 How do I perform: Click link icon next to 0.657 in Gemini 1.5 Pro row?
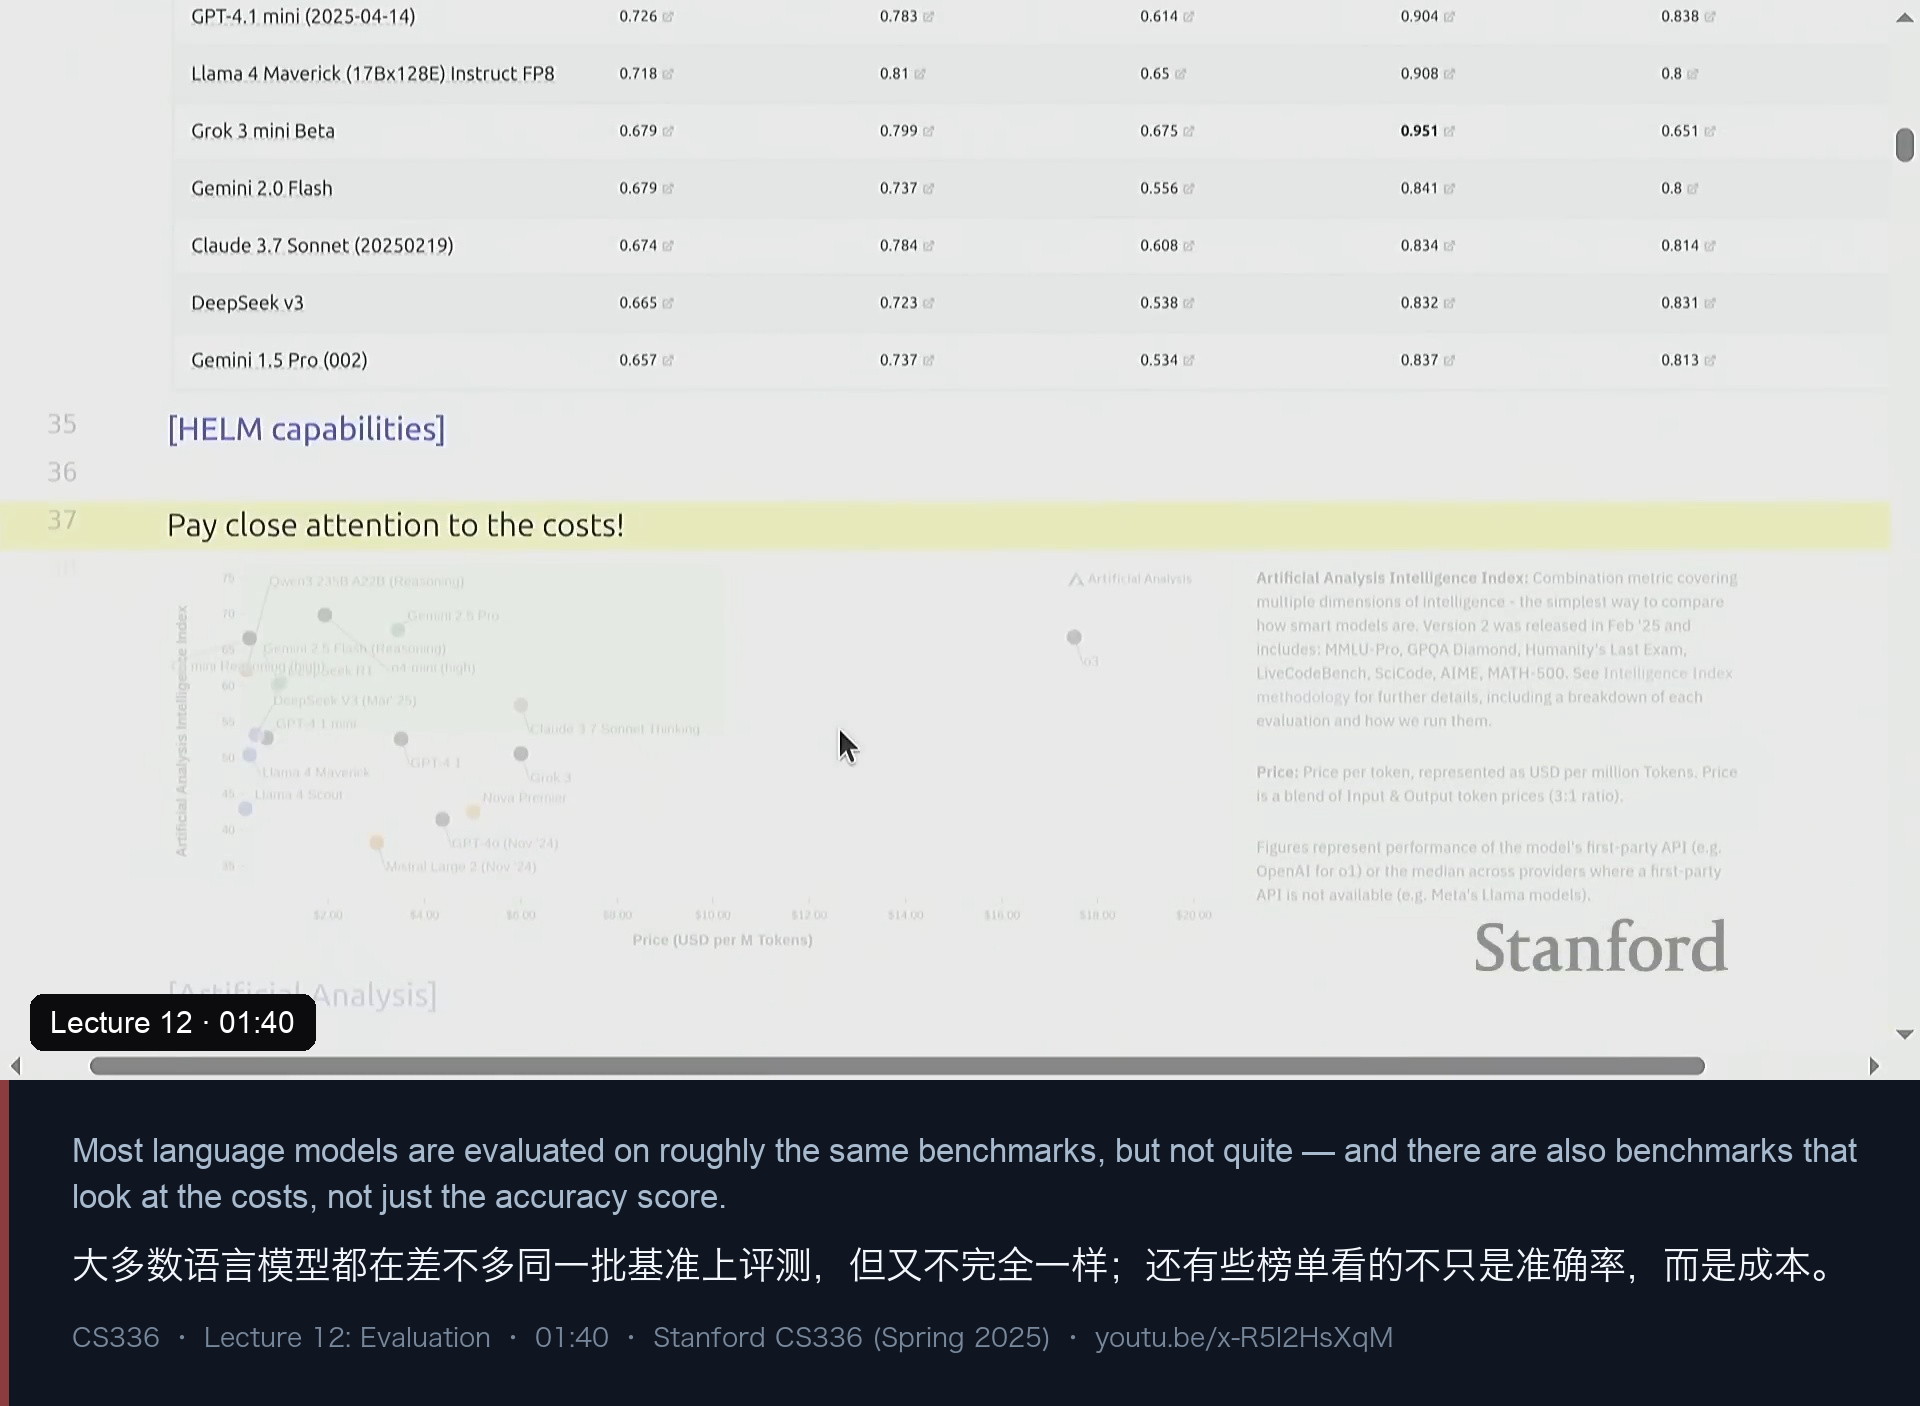[x=668, y=360]
